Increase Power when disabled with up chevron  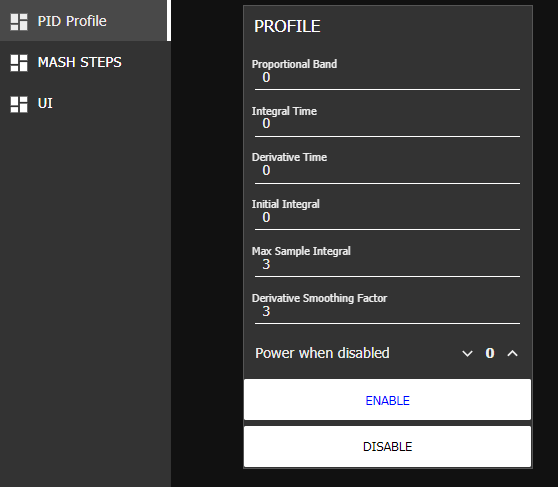[x=512, y=354]
